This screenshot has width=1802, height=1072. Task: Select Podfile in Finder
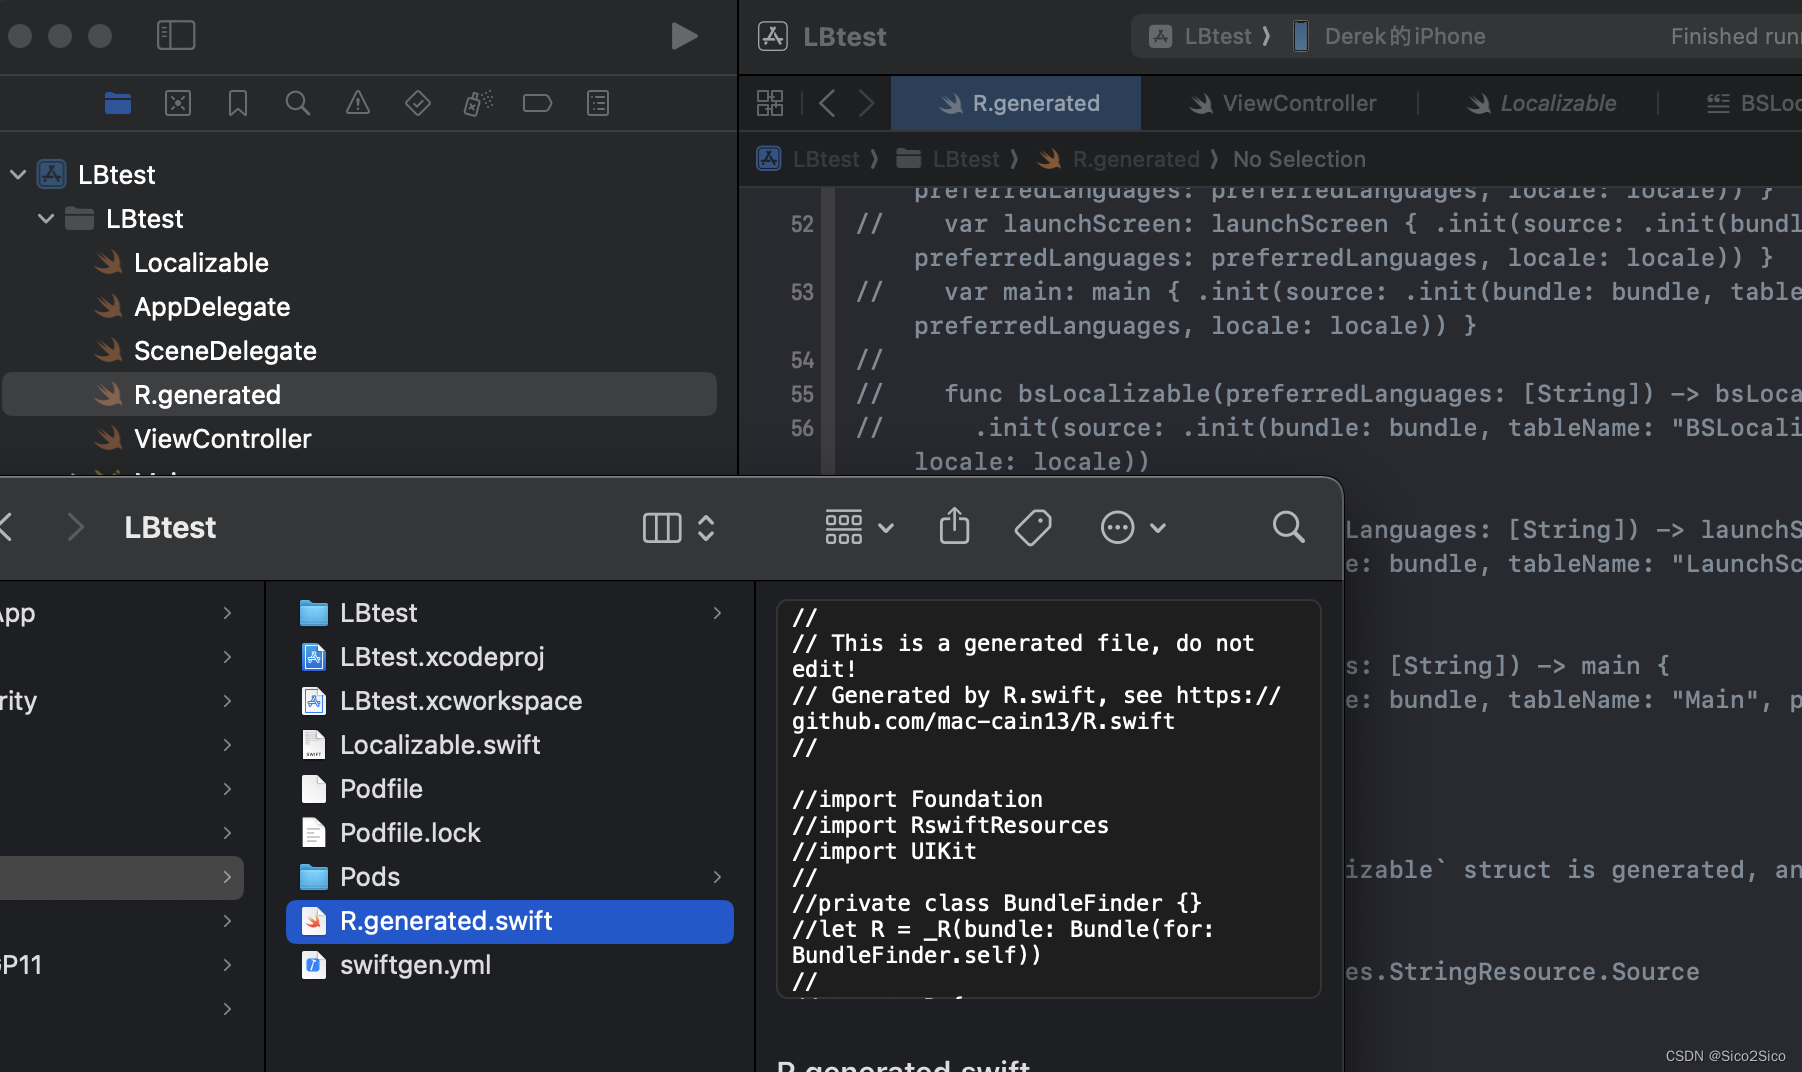[510, 789]
